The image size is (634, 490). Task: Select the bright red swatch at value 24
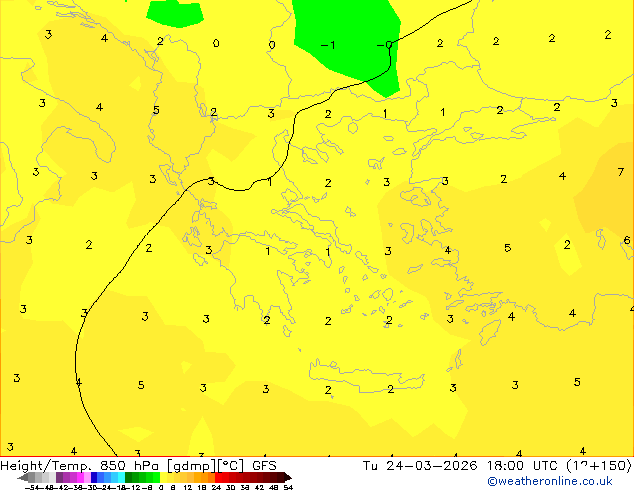coord(218,477)
